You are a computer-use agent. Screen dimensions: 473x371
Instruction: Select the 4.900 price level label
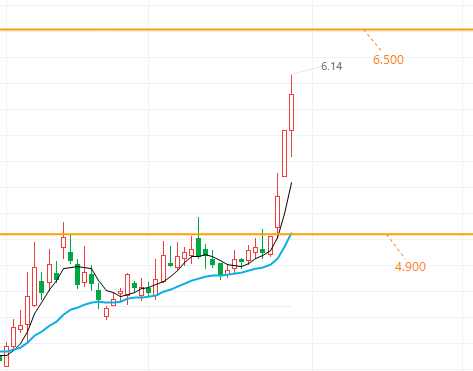point(410,267)
